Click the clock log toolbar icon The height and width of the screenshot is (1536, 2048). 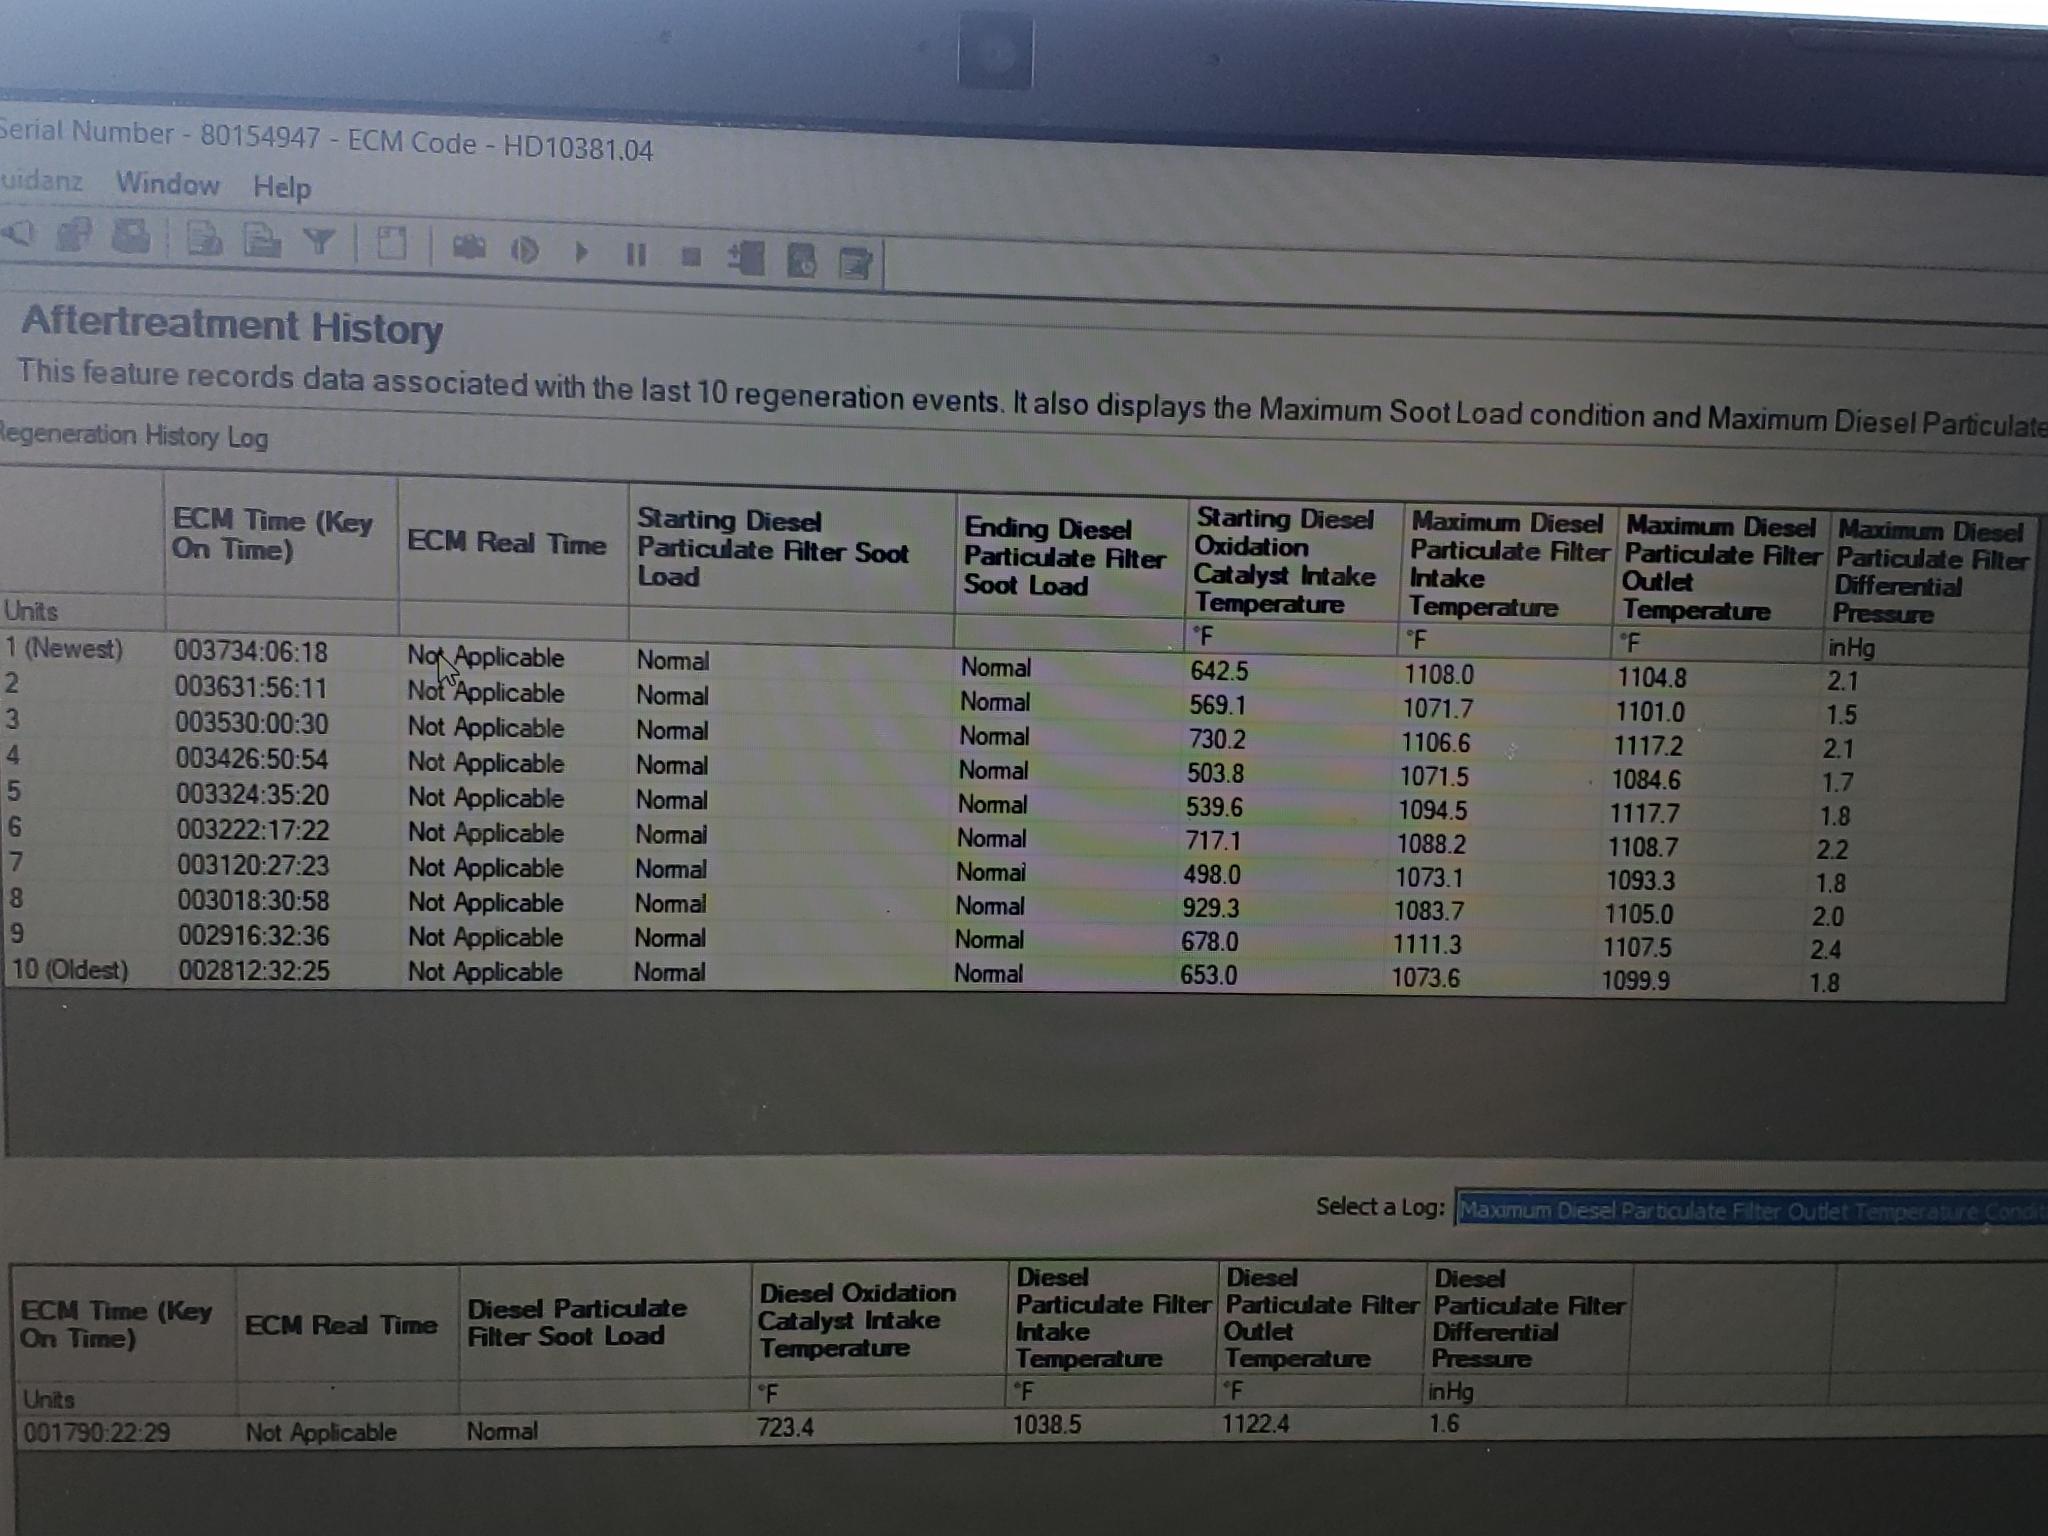[x=802, y=262]
